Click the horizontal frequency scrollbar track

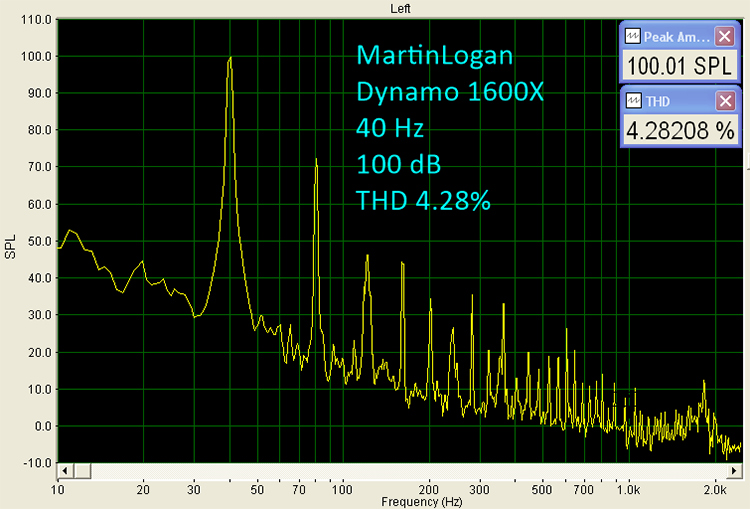pos(400,469)
